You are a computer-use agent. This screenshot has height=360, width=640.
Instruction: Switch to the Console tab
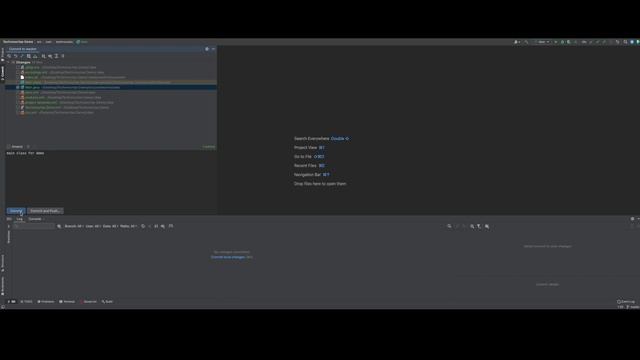click(x=35, y=219)
